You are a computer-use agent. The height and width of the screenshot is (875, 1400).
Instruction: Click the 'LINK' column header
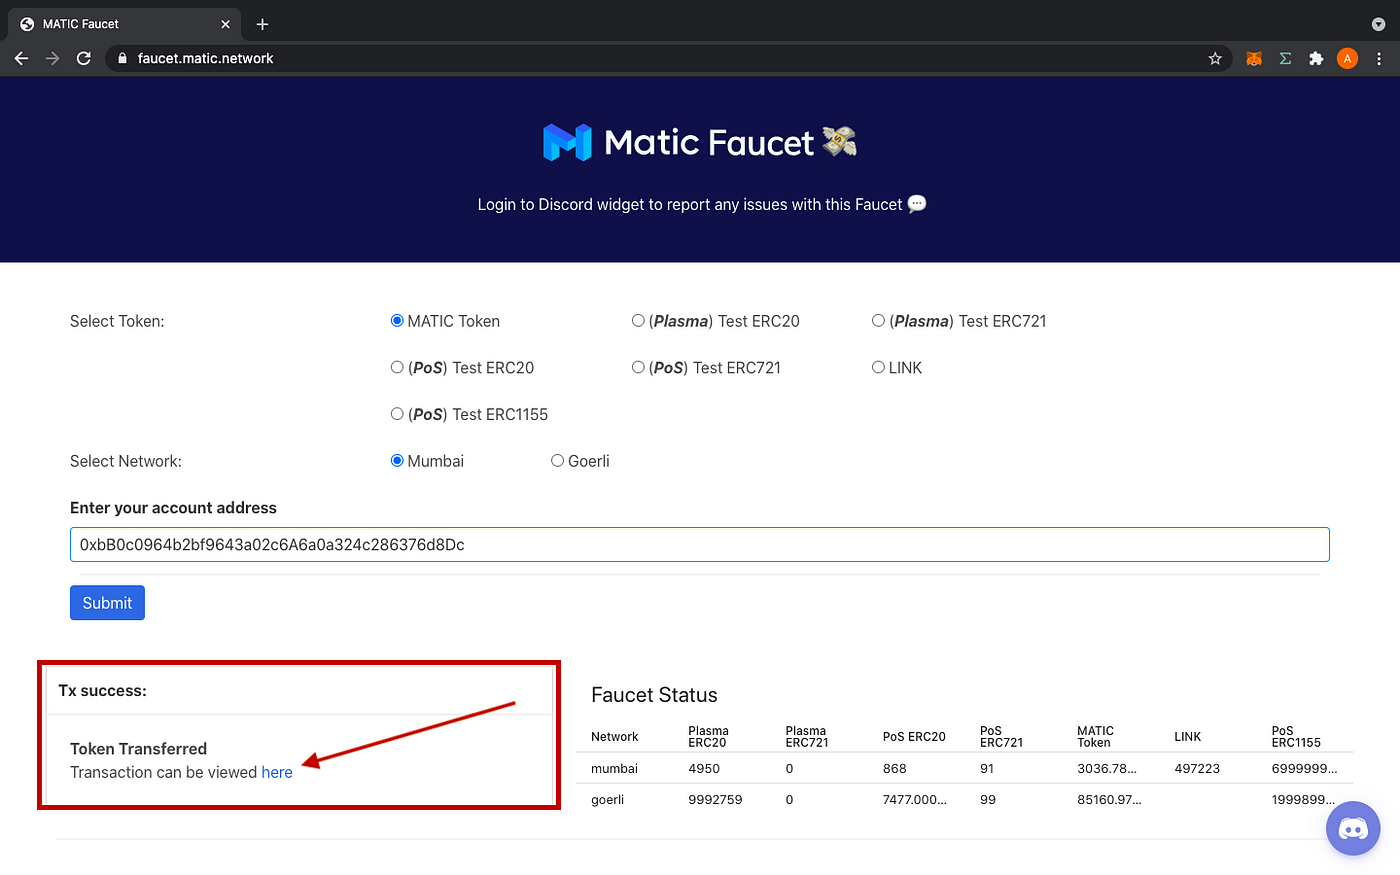(x=1187, y=737)
